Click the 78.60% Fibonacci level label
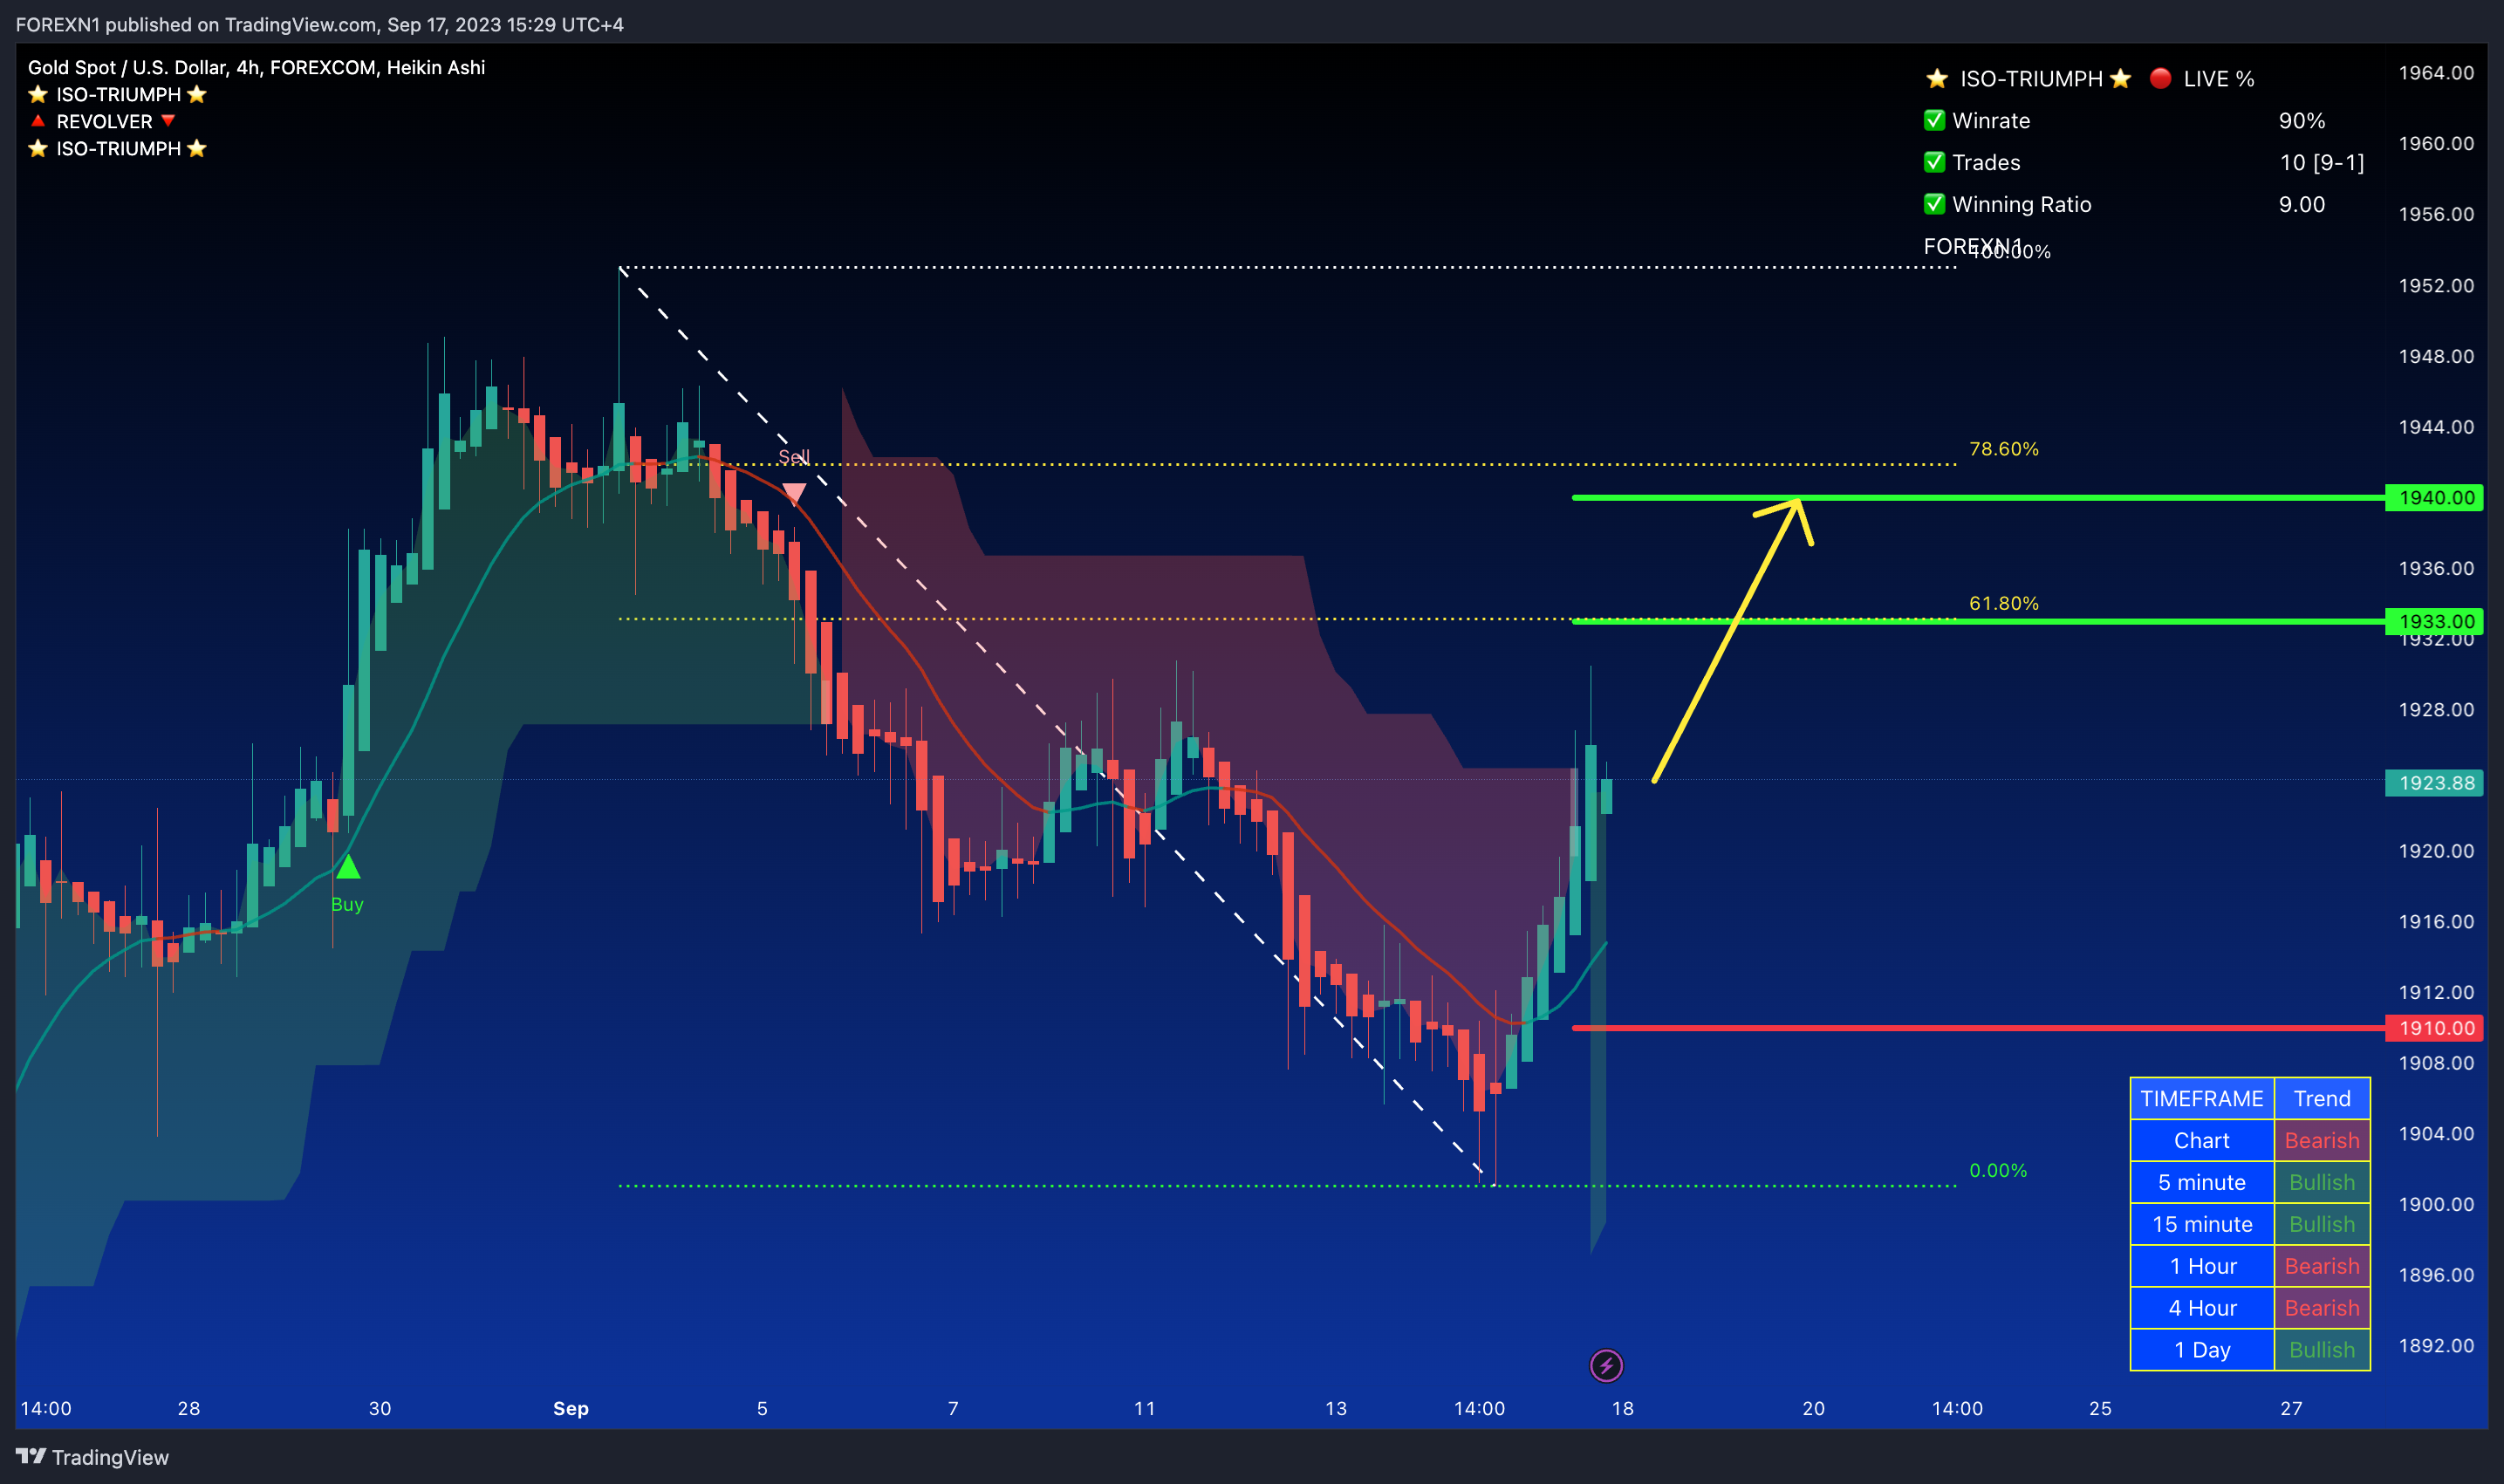2504x1484 pixels. pos(2003,449)
